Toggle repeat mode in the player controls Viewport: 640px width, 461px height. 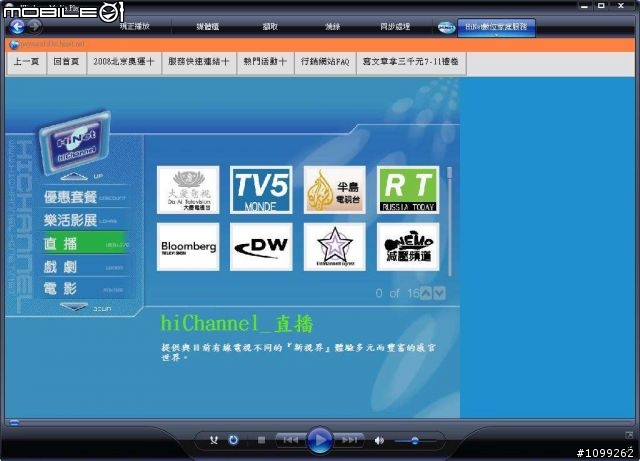(x=233, y=440)
